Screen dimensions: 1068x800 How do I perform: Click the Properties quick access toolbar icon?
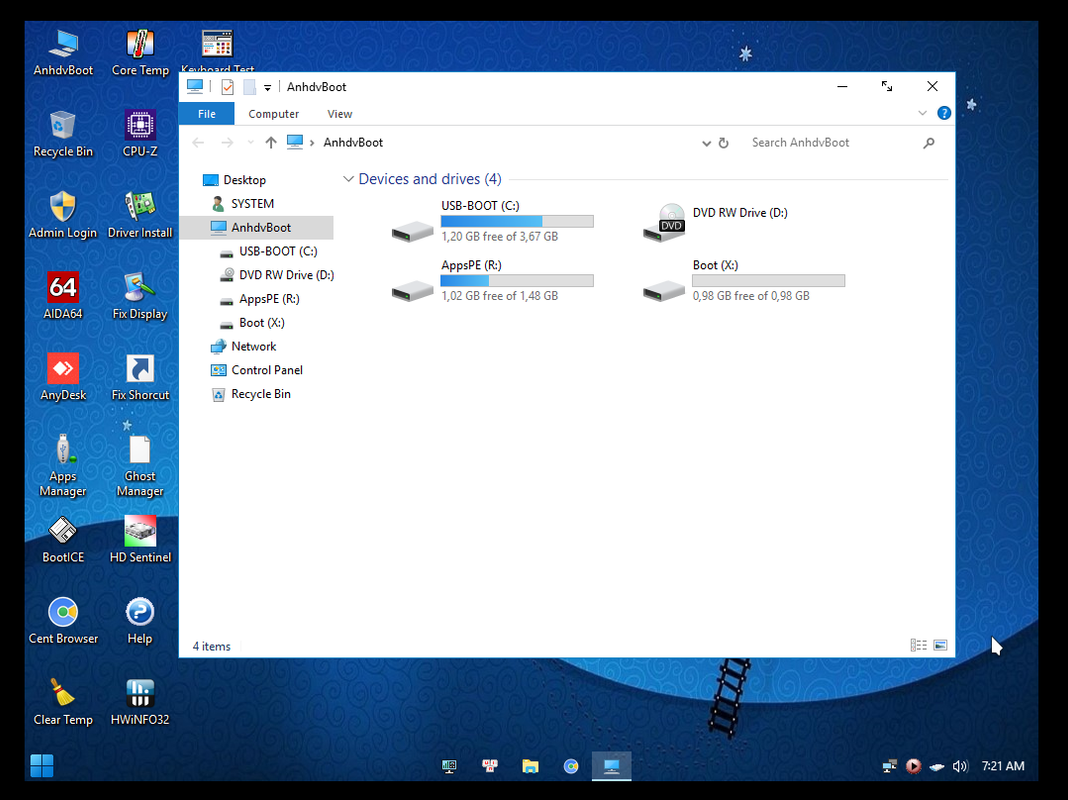[227, 87]
